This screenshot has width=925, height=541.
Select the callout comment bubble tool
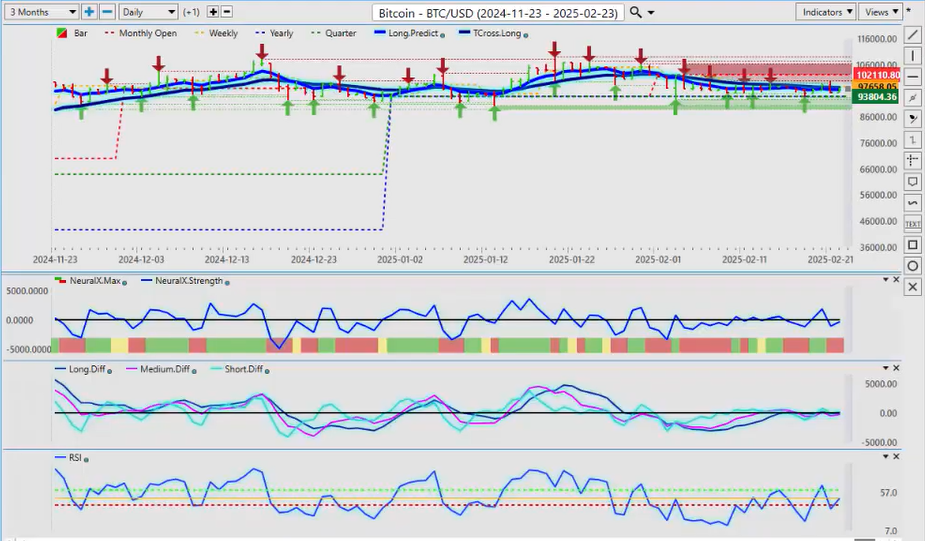913,182
